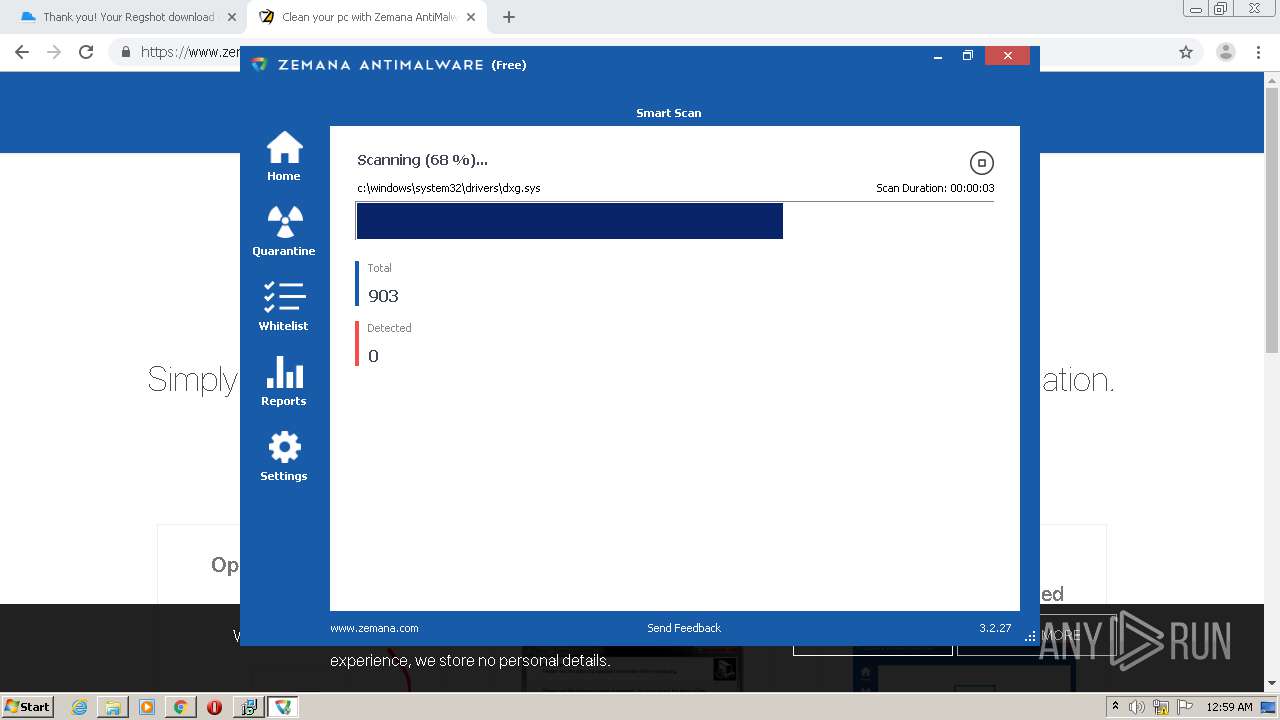The image size is (1280, 720).
Task: Open the Chrome three-dot menu
Action: (x=1259, y=52)
